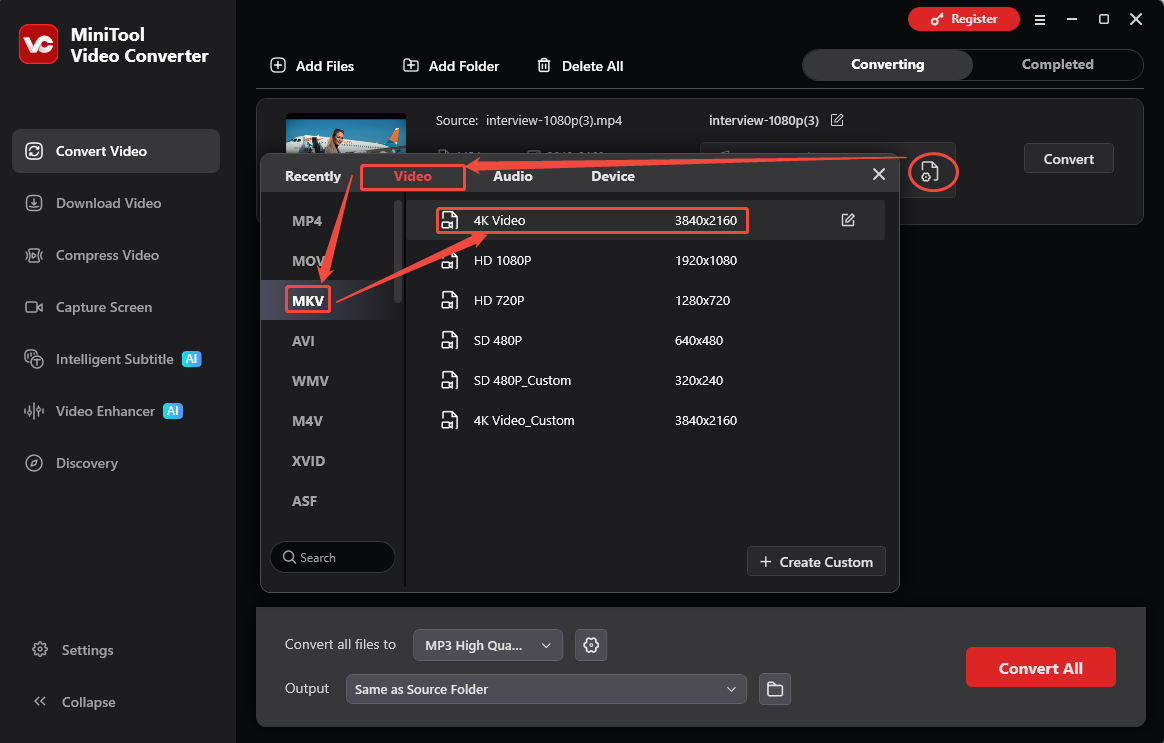This screenshot has height=743, width=1164.
Task: Choose the HD 720P preset
Action: [x=645, y=301]
